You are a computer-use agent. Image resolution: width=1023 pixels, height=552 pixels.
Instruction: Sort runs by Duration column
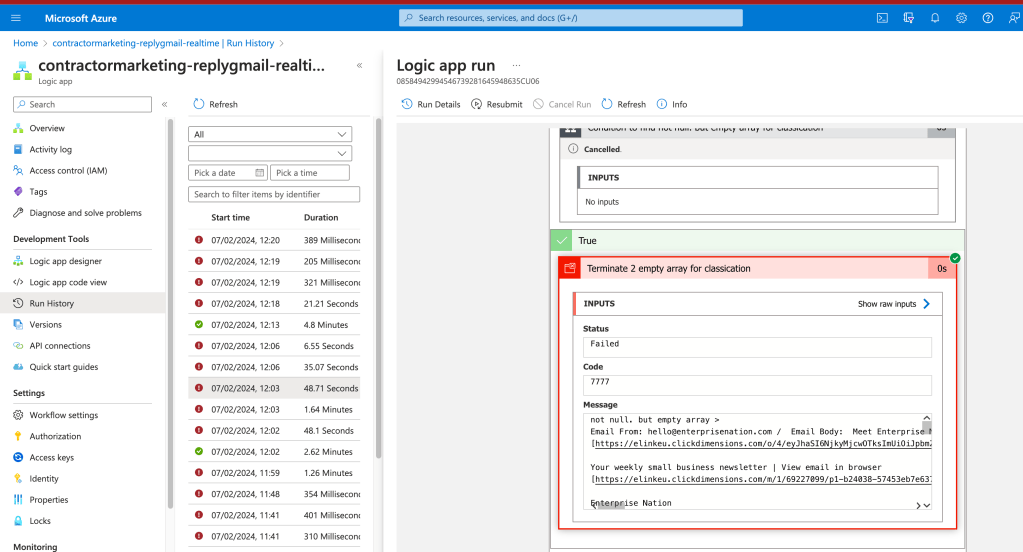pos(321,218)
